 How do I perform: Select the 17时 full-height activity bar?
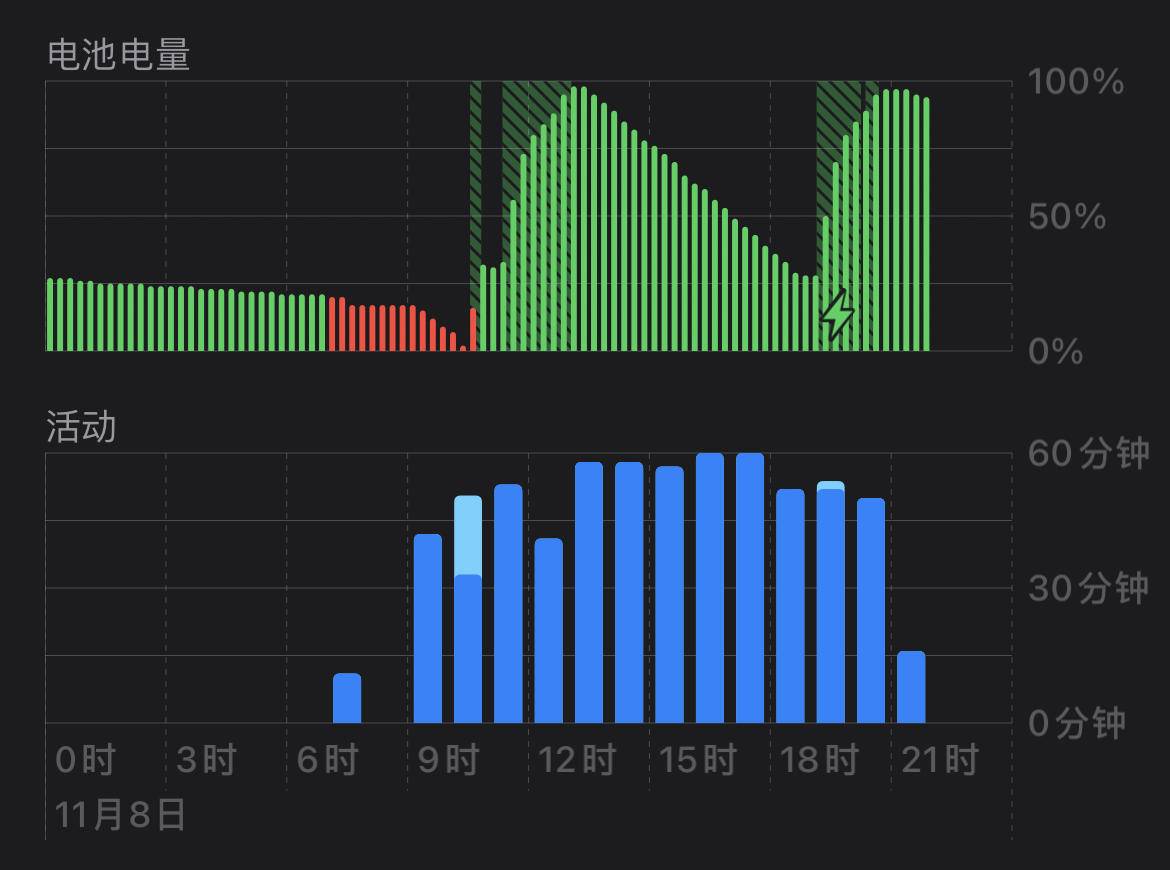point(750,588)
